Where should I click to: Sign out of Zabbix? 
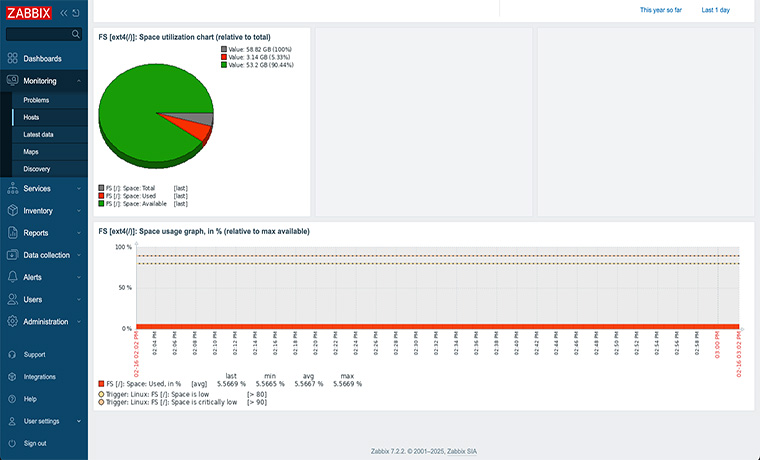click(x=35, y=443)
